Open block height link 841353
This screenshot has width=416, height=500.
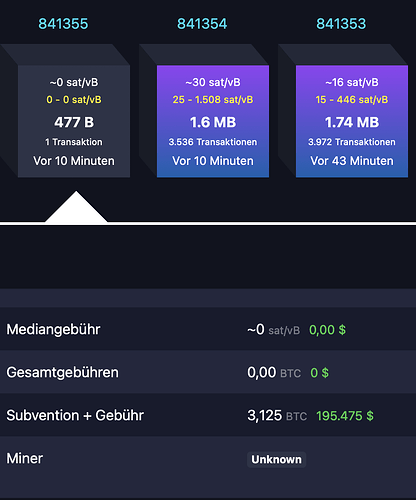341,24
